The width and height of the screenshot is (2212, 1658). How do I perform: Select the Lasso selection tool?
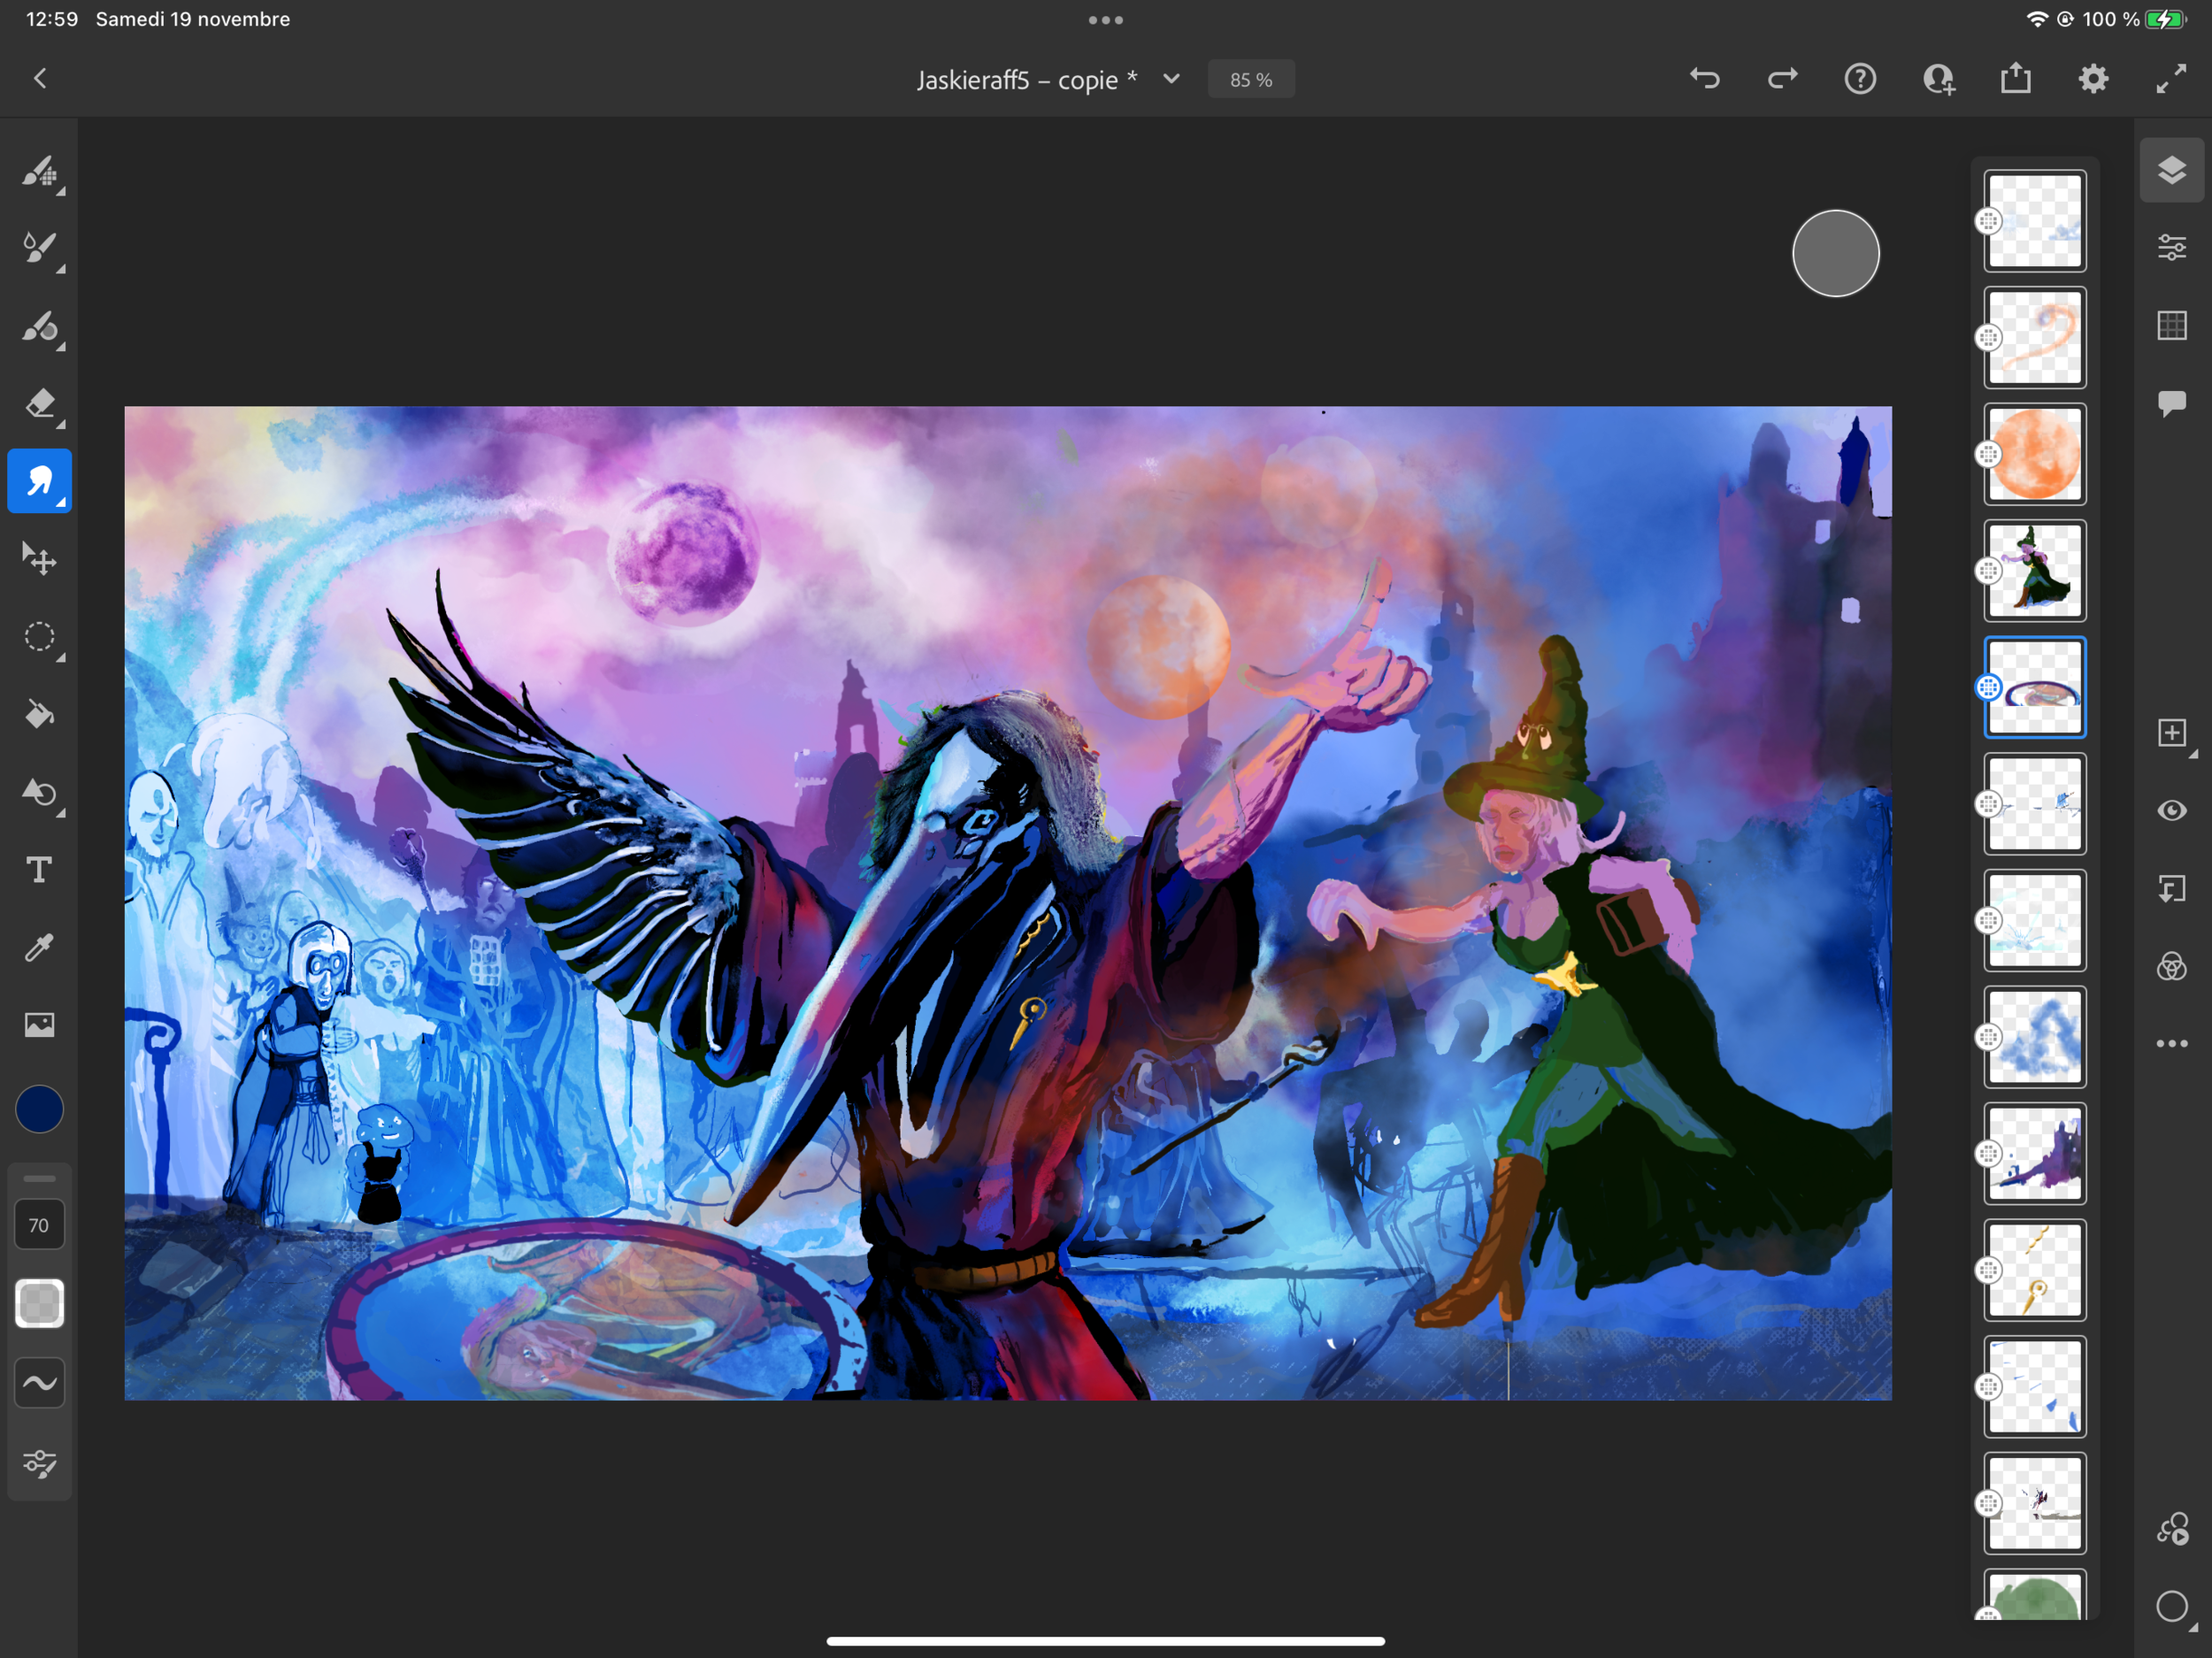pos(39,637)
